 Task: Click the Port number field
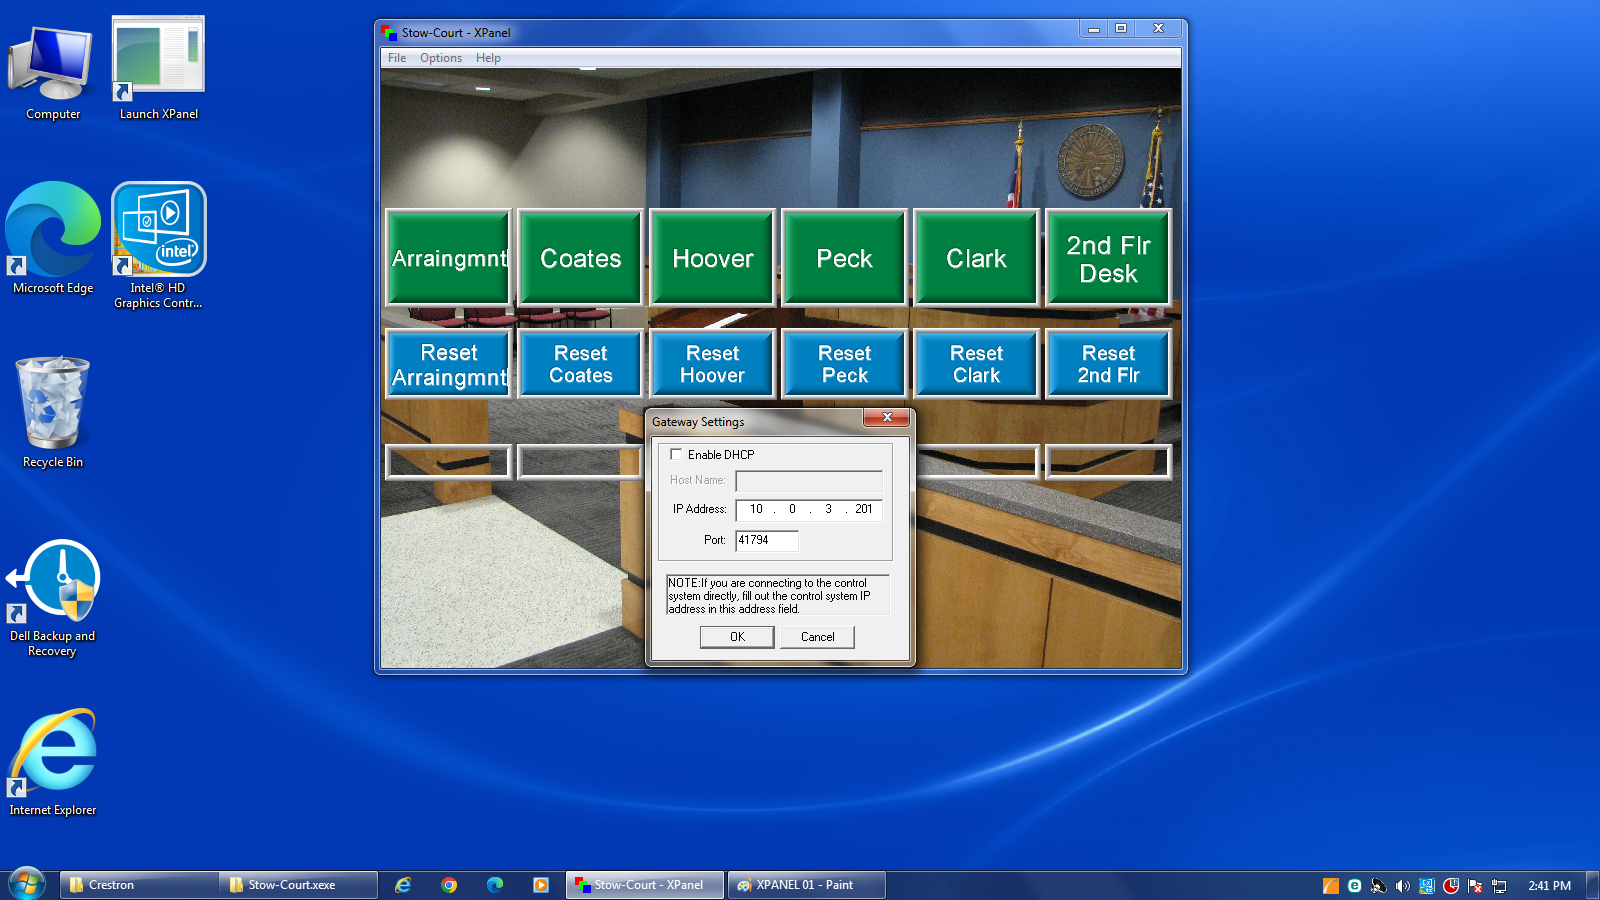tap(767, 540)
